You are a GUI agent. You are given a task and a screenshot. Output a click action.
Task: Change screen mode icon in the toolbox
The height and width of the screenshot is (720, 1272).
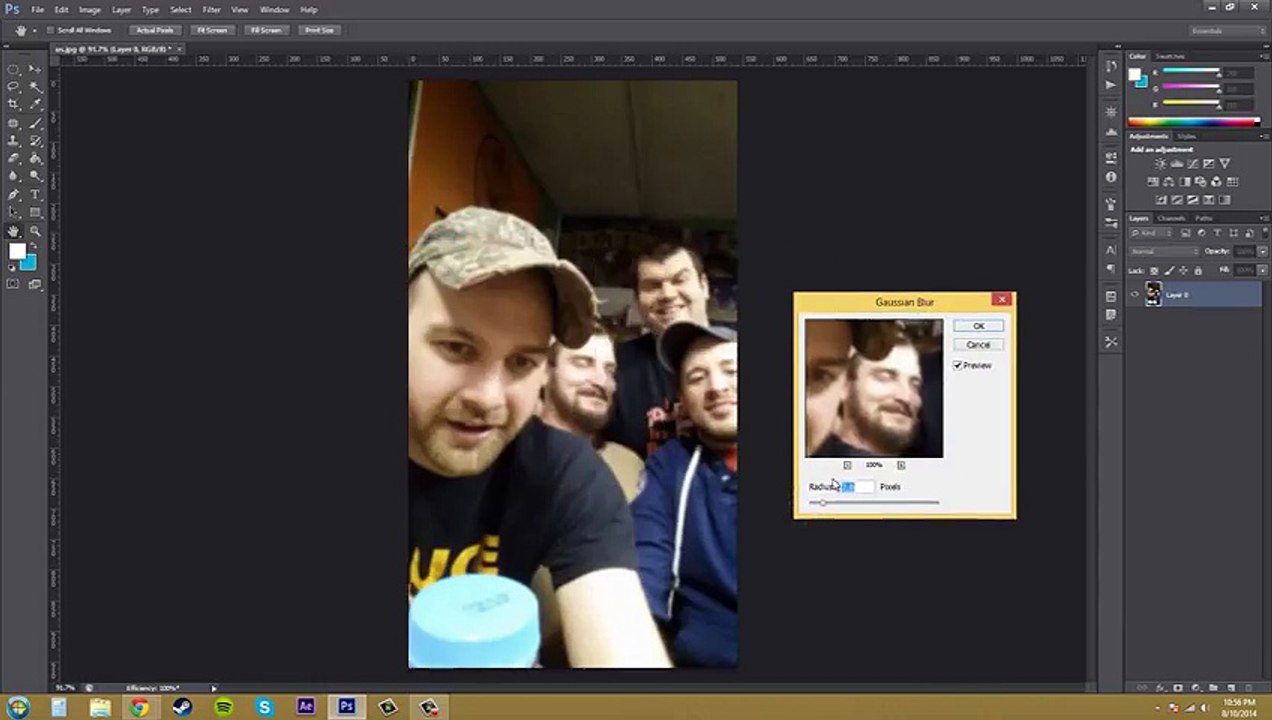(35, 284)
